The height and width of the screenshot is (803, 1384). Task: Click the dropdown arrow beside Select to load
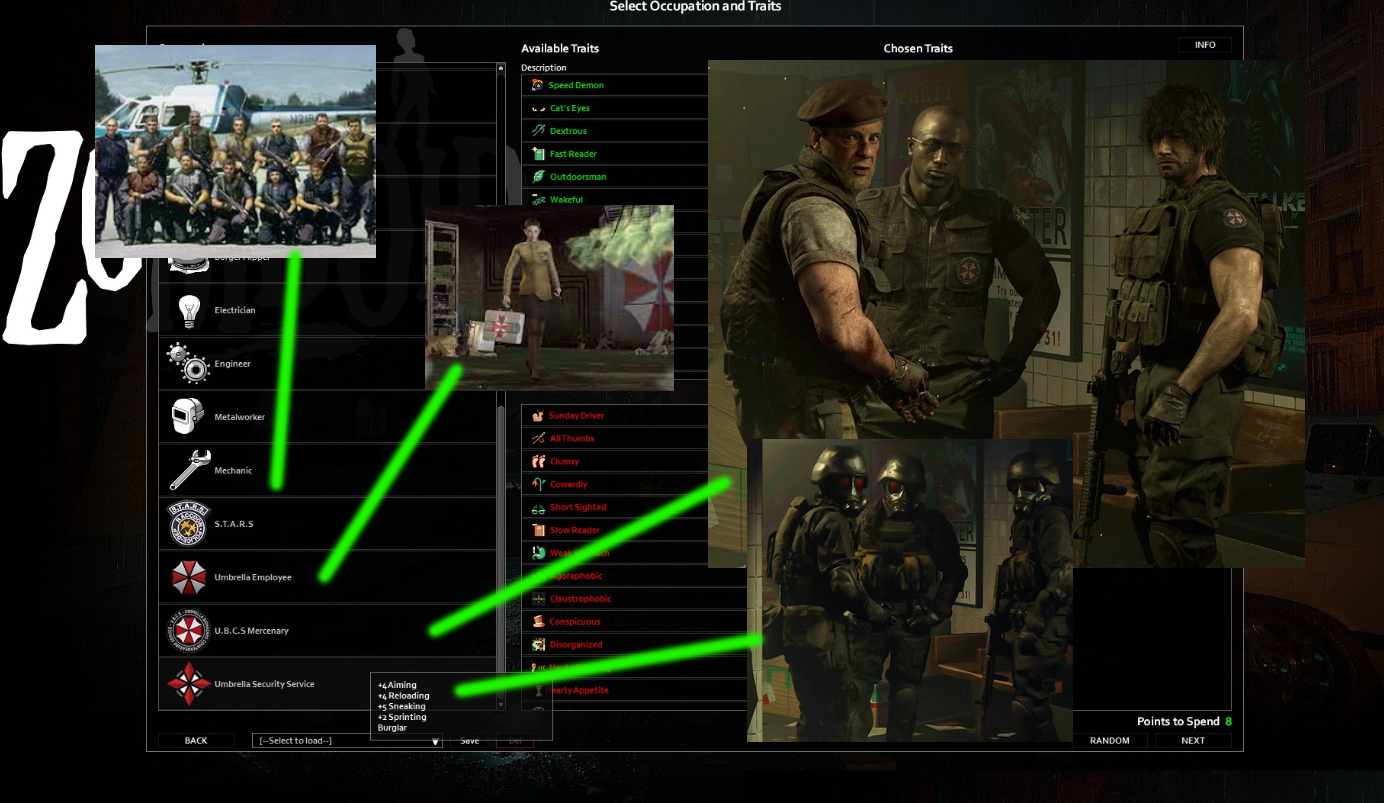435,741
